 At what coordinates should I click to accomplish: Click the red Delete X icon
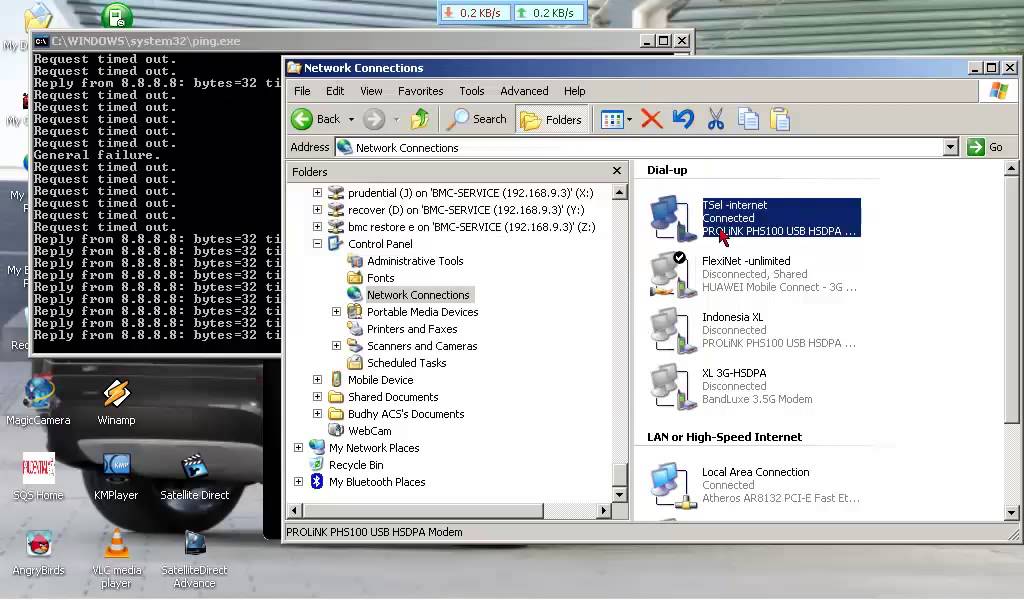pyautogui.click(x=652, y=119)
